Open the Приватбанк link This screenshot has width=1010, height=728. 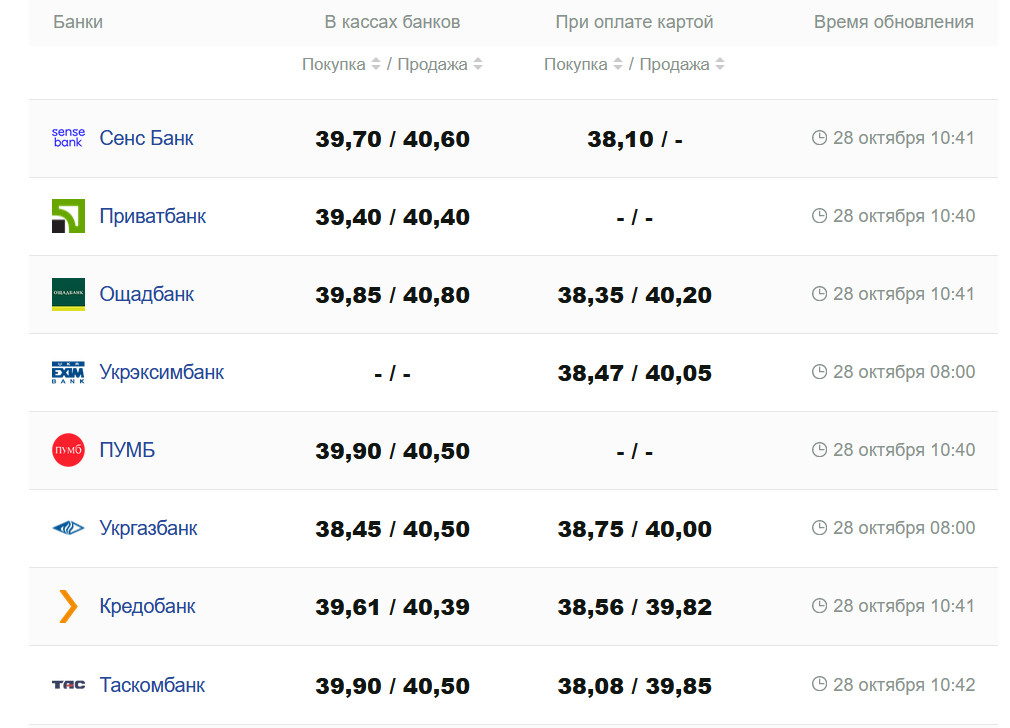coord(152,216)
